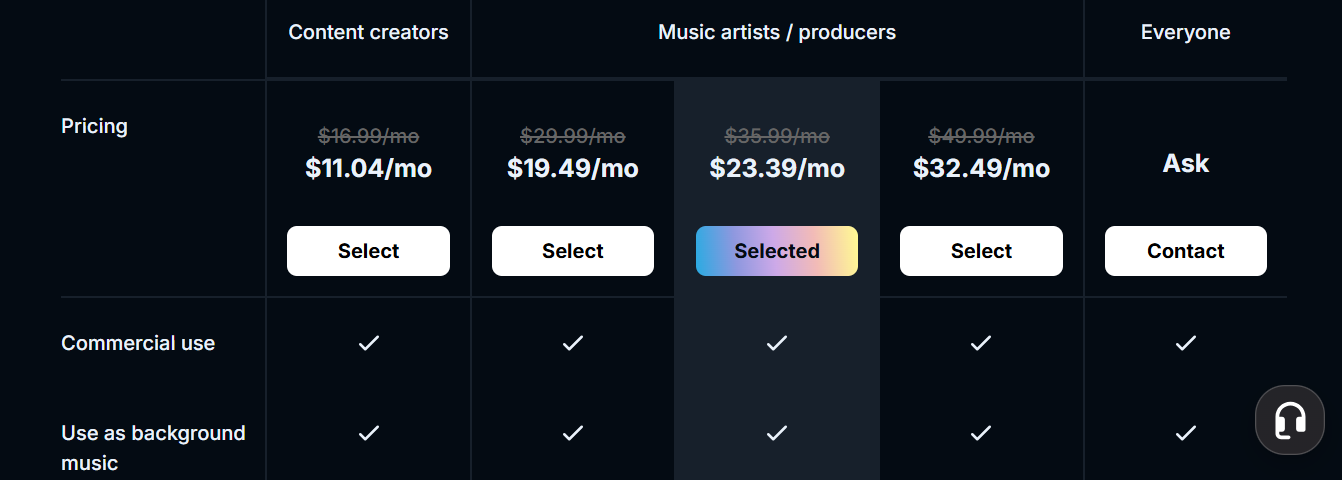Click the $23.39/mo price text
This screenshot has width=1342, height=480.
777,168
